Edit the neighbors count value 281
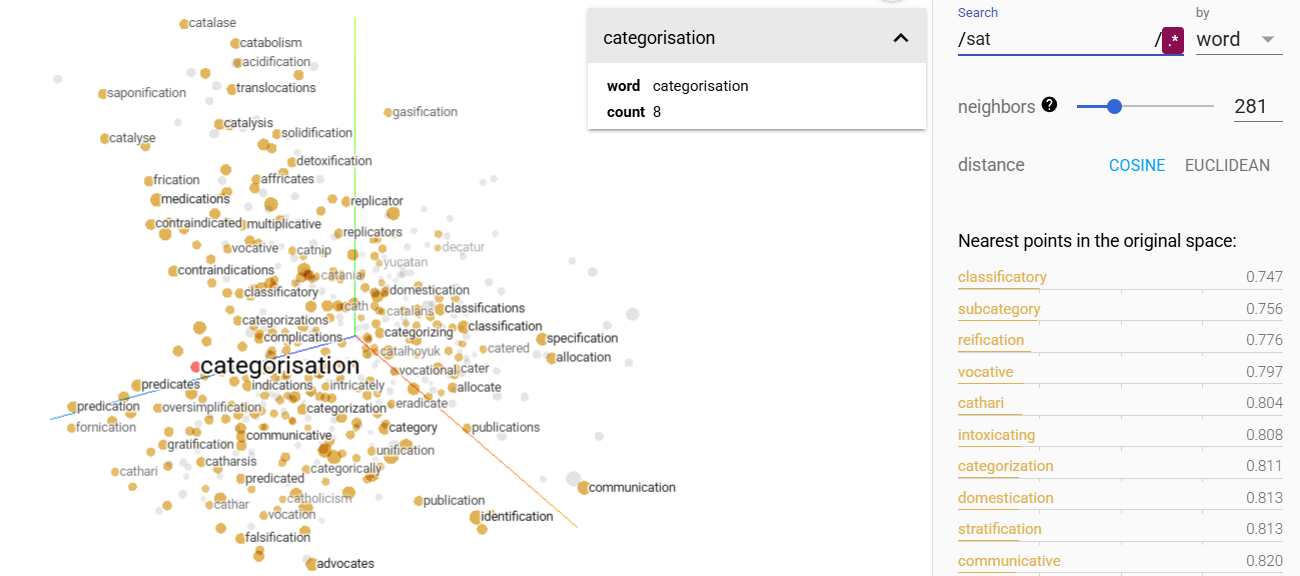The height and width of the screenshot is (576, 1300). click(x=1257, y=106)
